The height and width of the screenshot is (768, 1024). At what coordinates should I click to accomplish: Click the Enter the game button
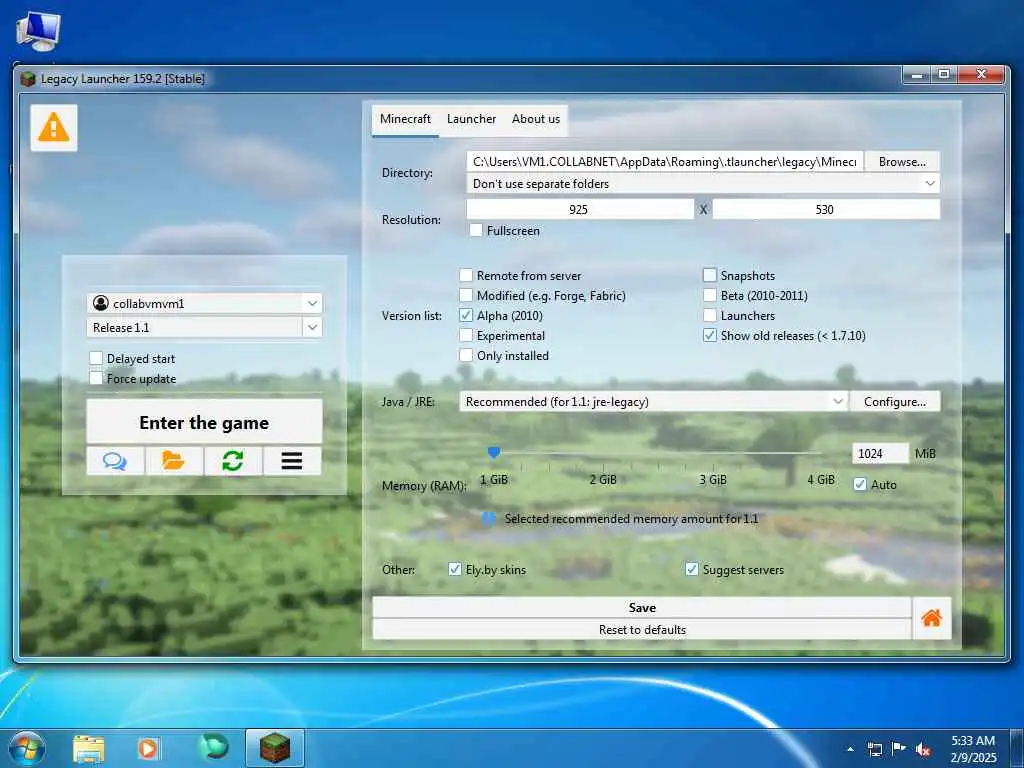point(204,423)
